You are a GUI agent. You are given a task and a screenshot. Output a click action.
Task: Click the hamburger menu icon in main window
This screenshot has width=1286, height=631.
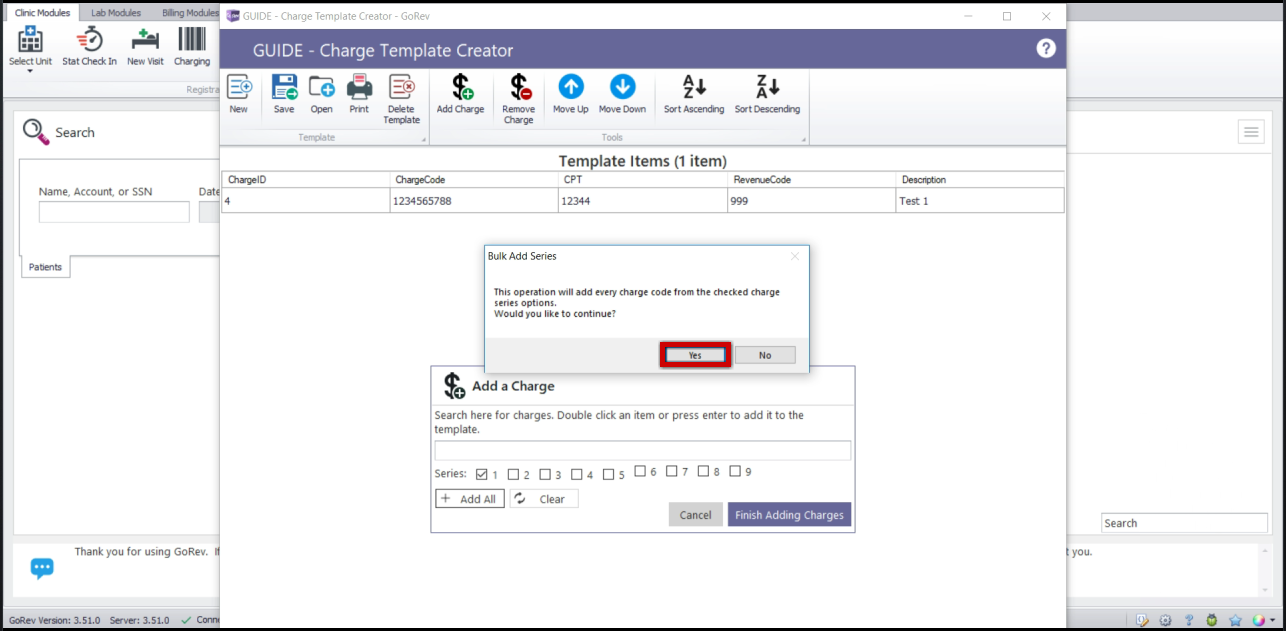(1251, 132)
